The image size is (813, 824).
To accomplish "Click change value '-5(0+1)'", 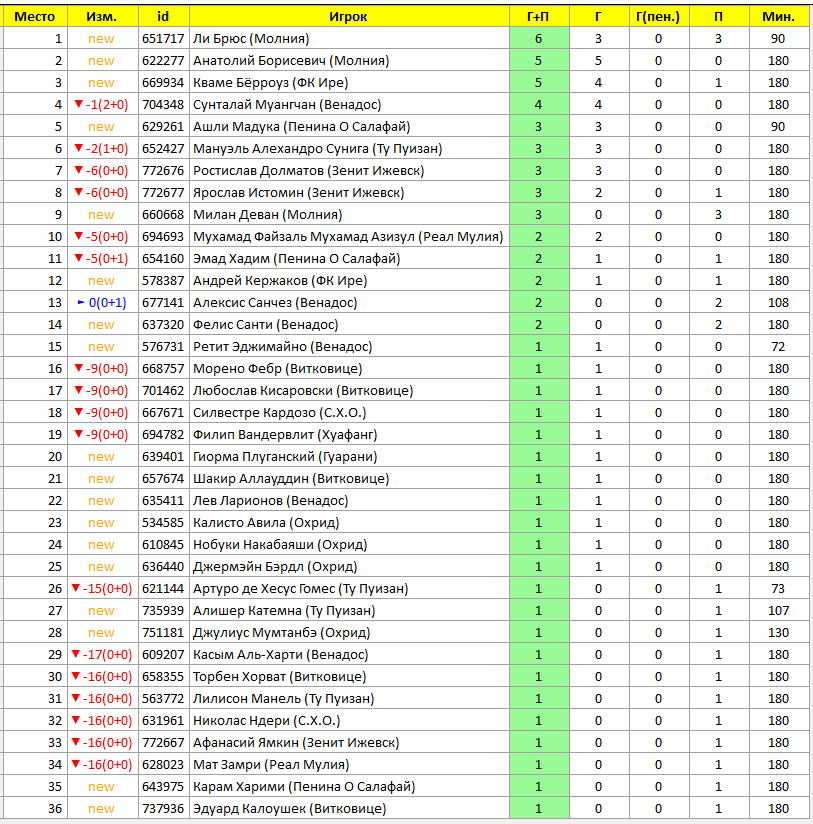I will click(x=101, y=259).
